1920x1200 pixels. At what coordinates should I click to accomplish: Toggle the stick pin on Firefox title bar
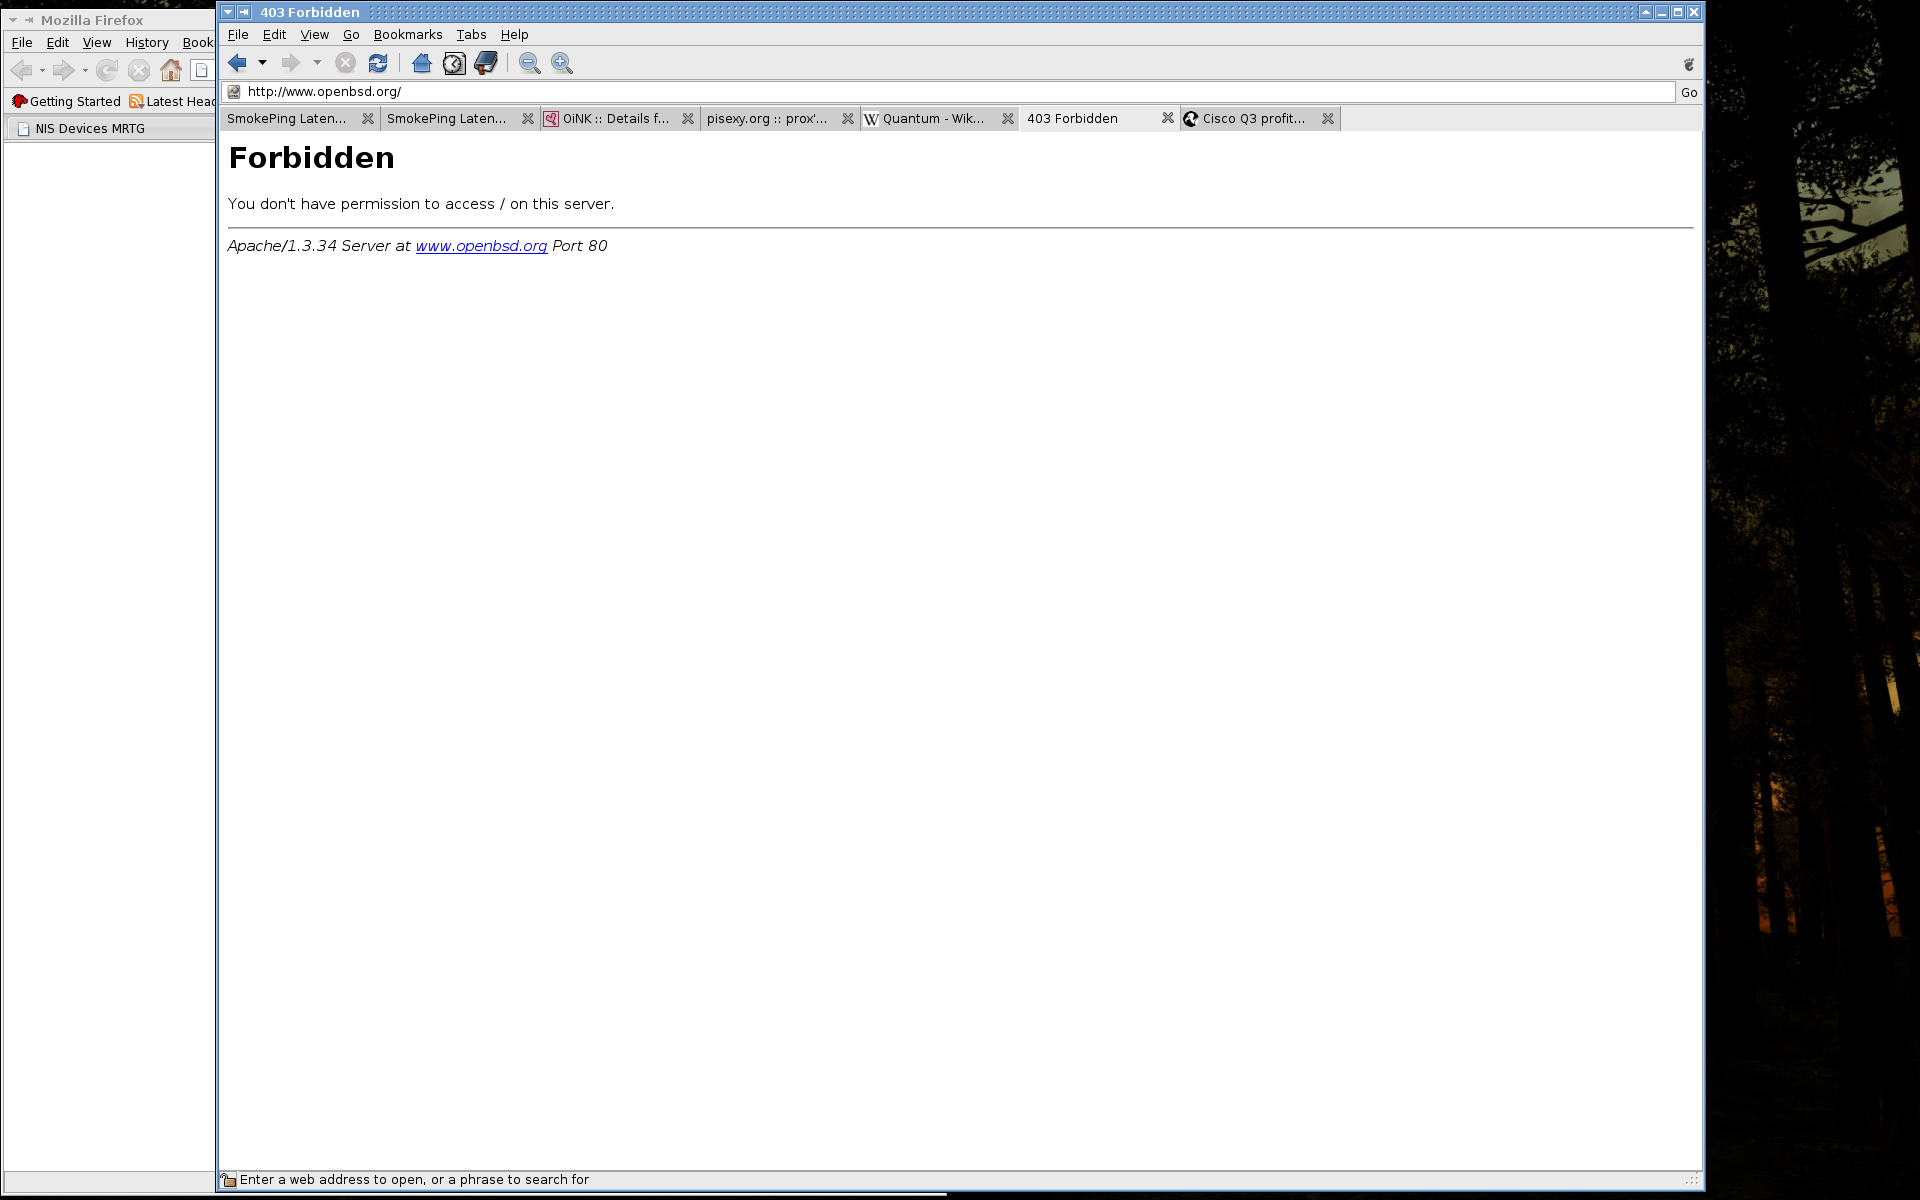point(29,20)
